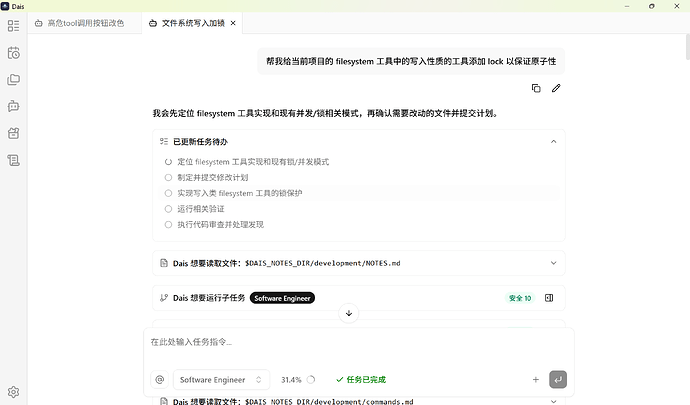690x405 pixels.
Task: Click the 已更新任务待办 header text
Action: point(200,142)
